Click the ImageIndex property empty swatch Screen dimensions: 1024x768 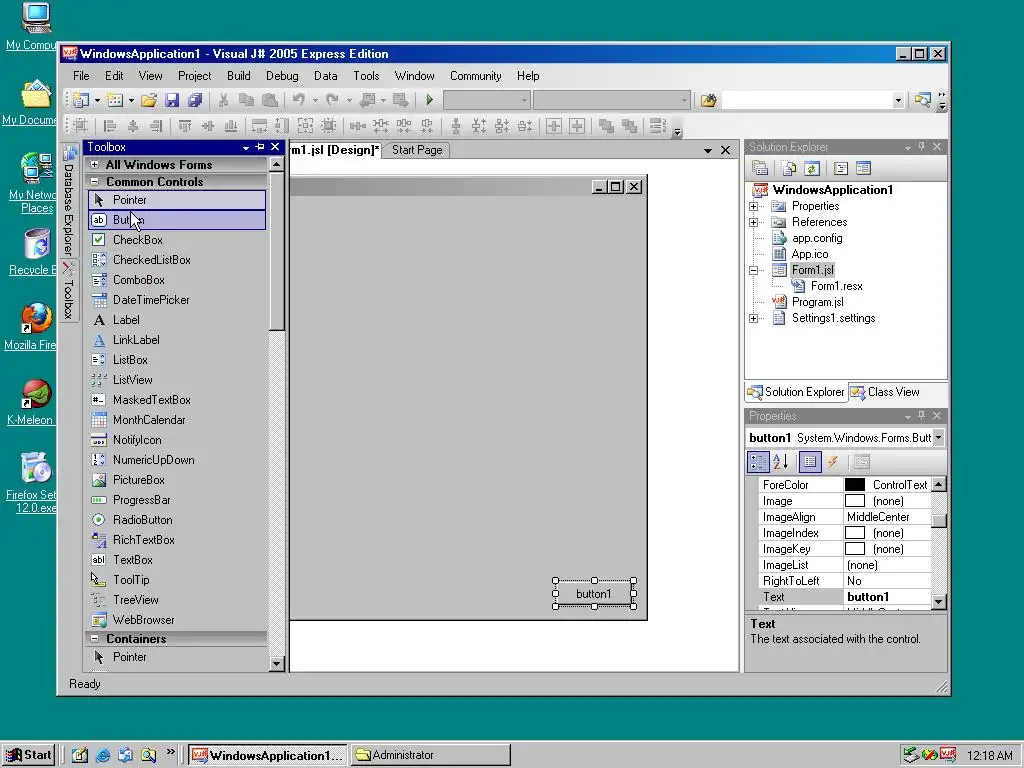(x=855, y=533)
